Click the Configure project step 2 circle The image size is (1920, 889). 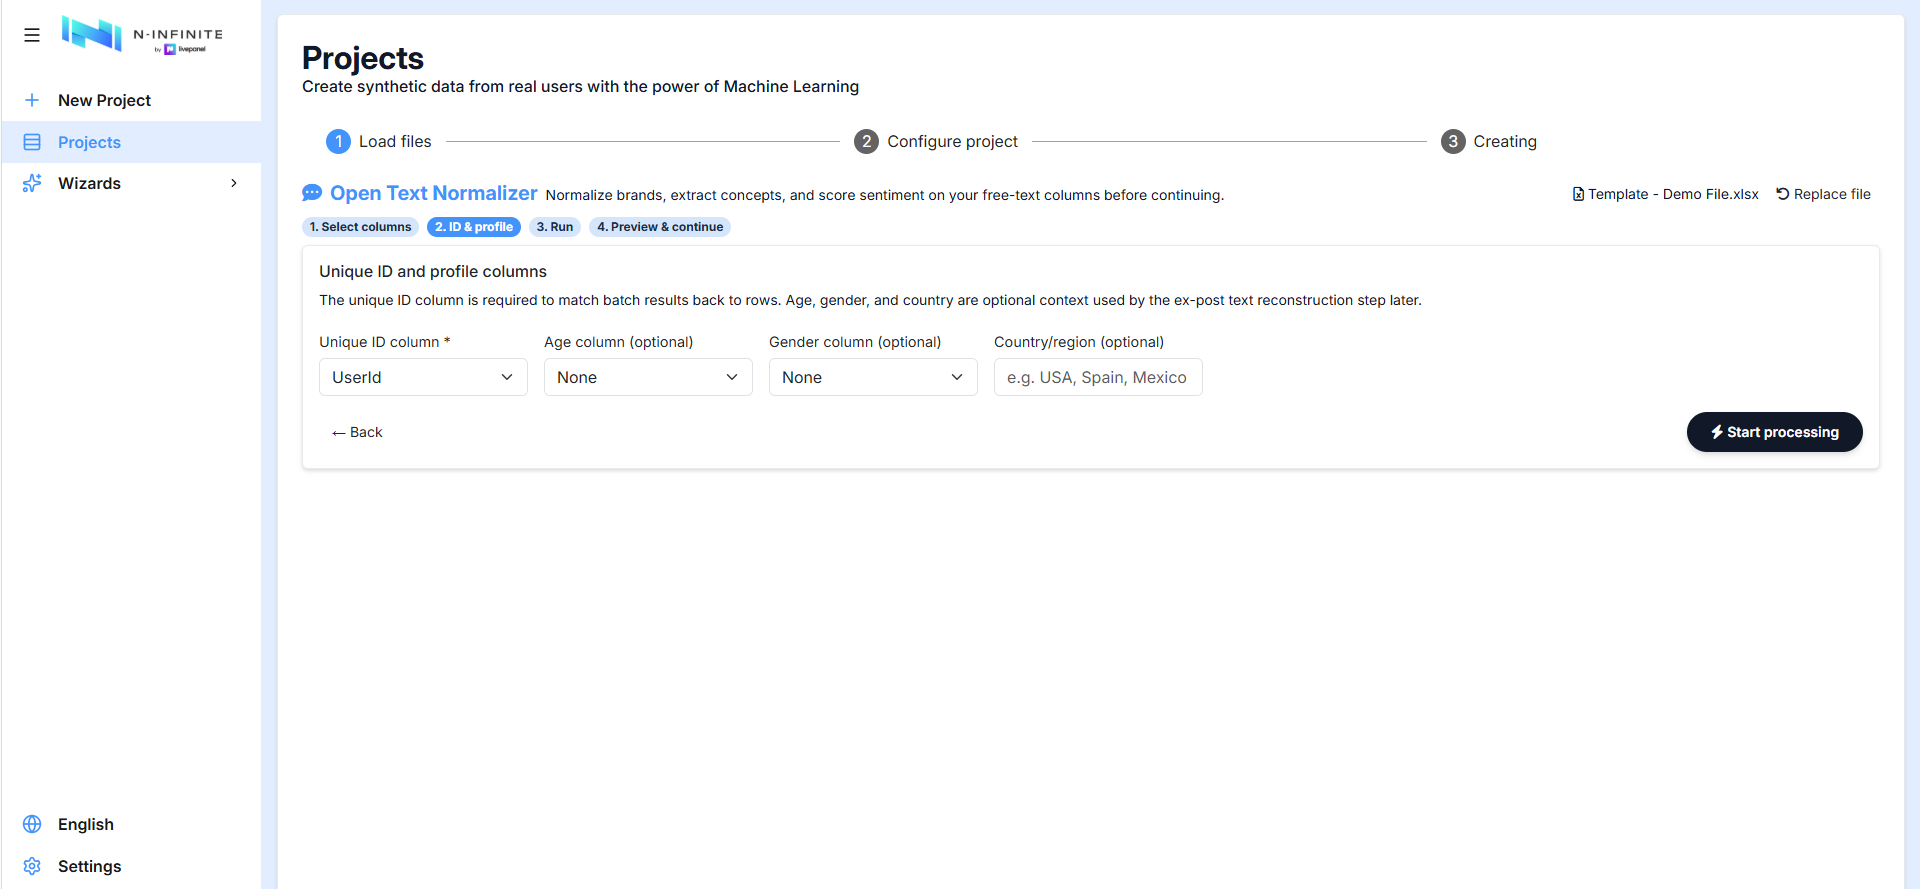click(866, 141)
